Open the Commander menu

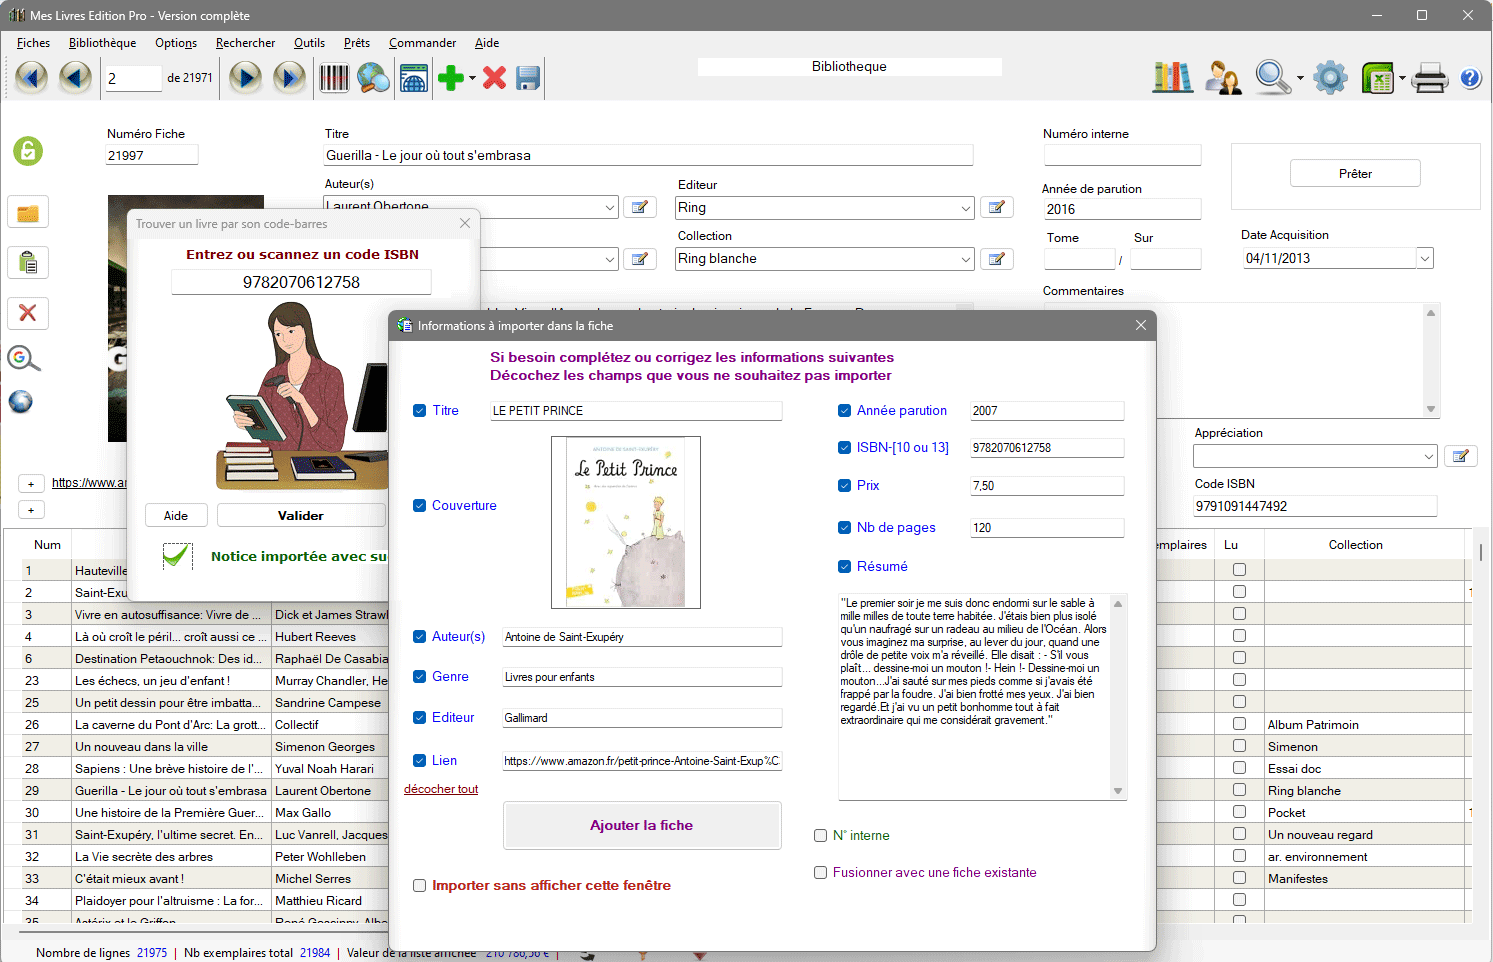[422, 43]
